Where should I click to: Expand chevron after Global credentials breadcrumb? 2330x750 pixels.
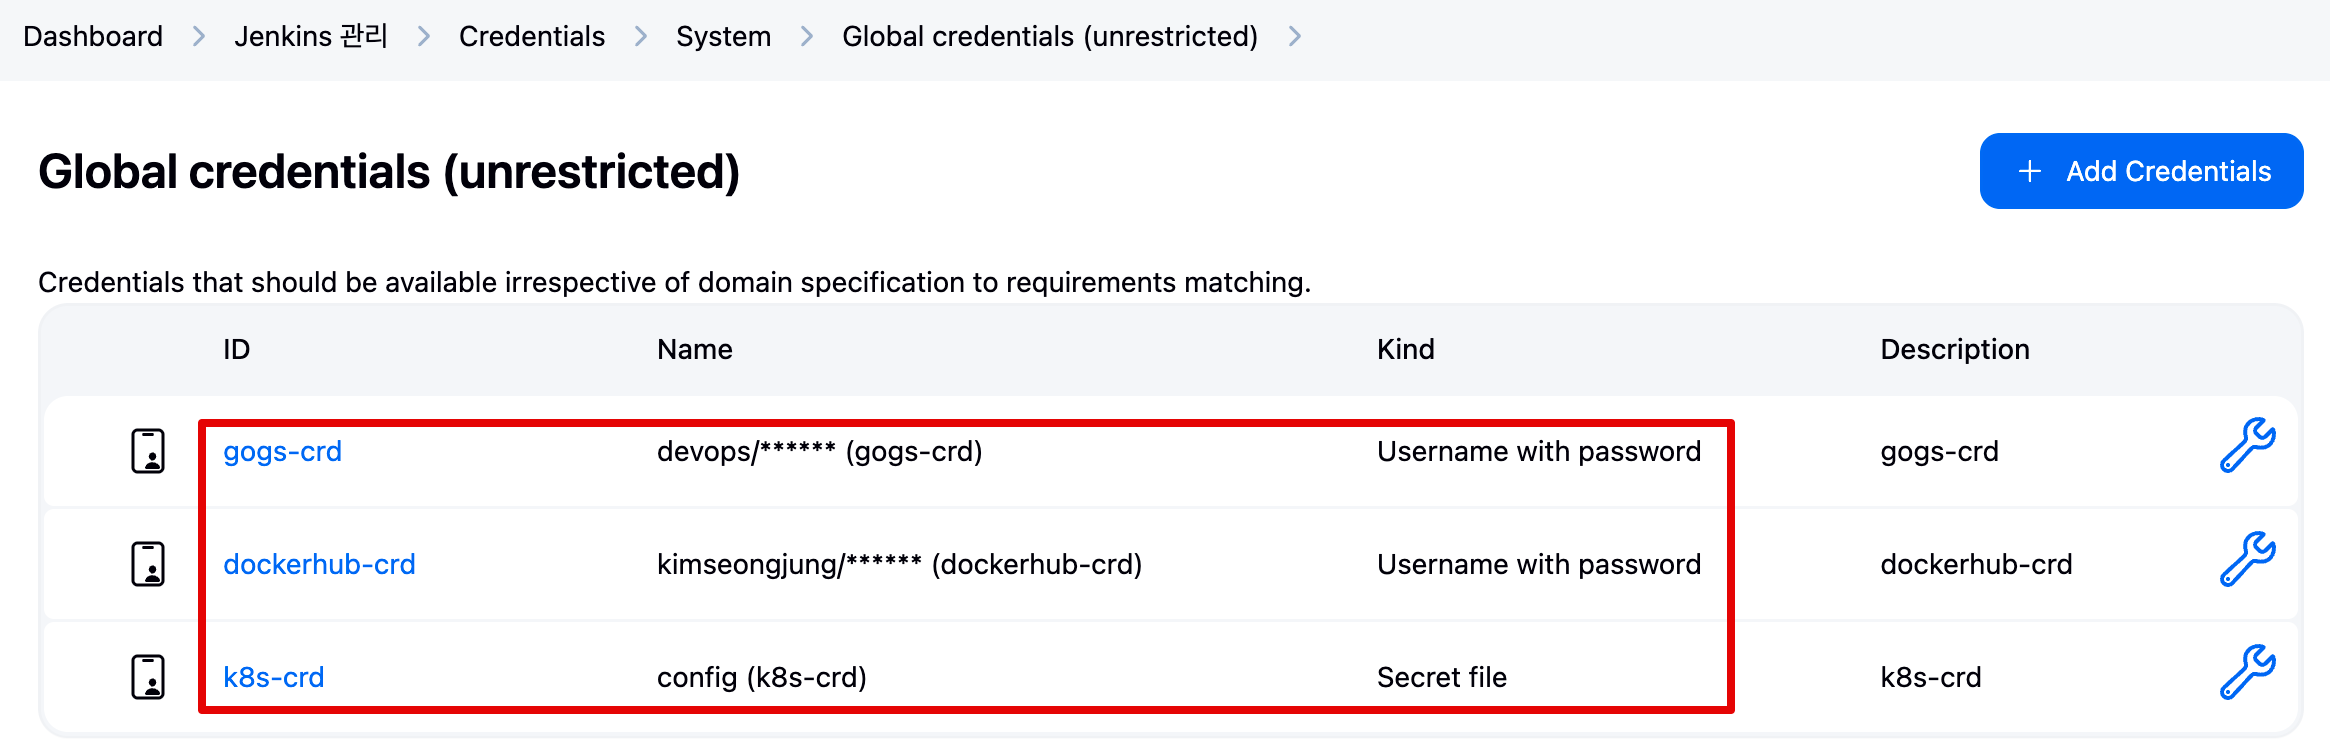pyautogui.click(x=1295, y=37)
